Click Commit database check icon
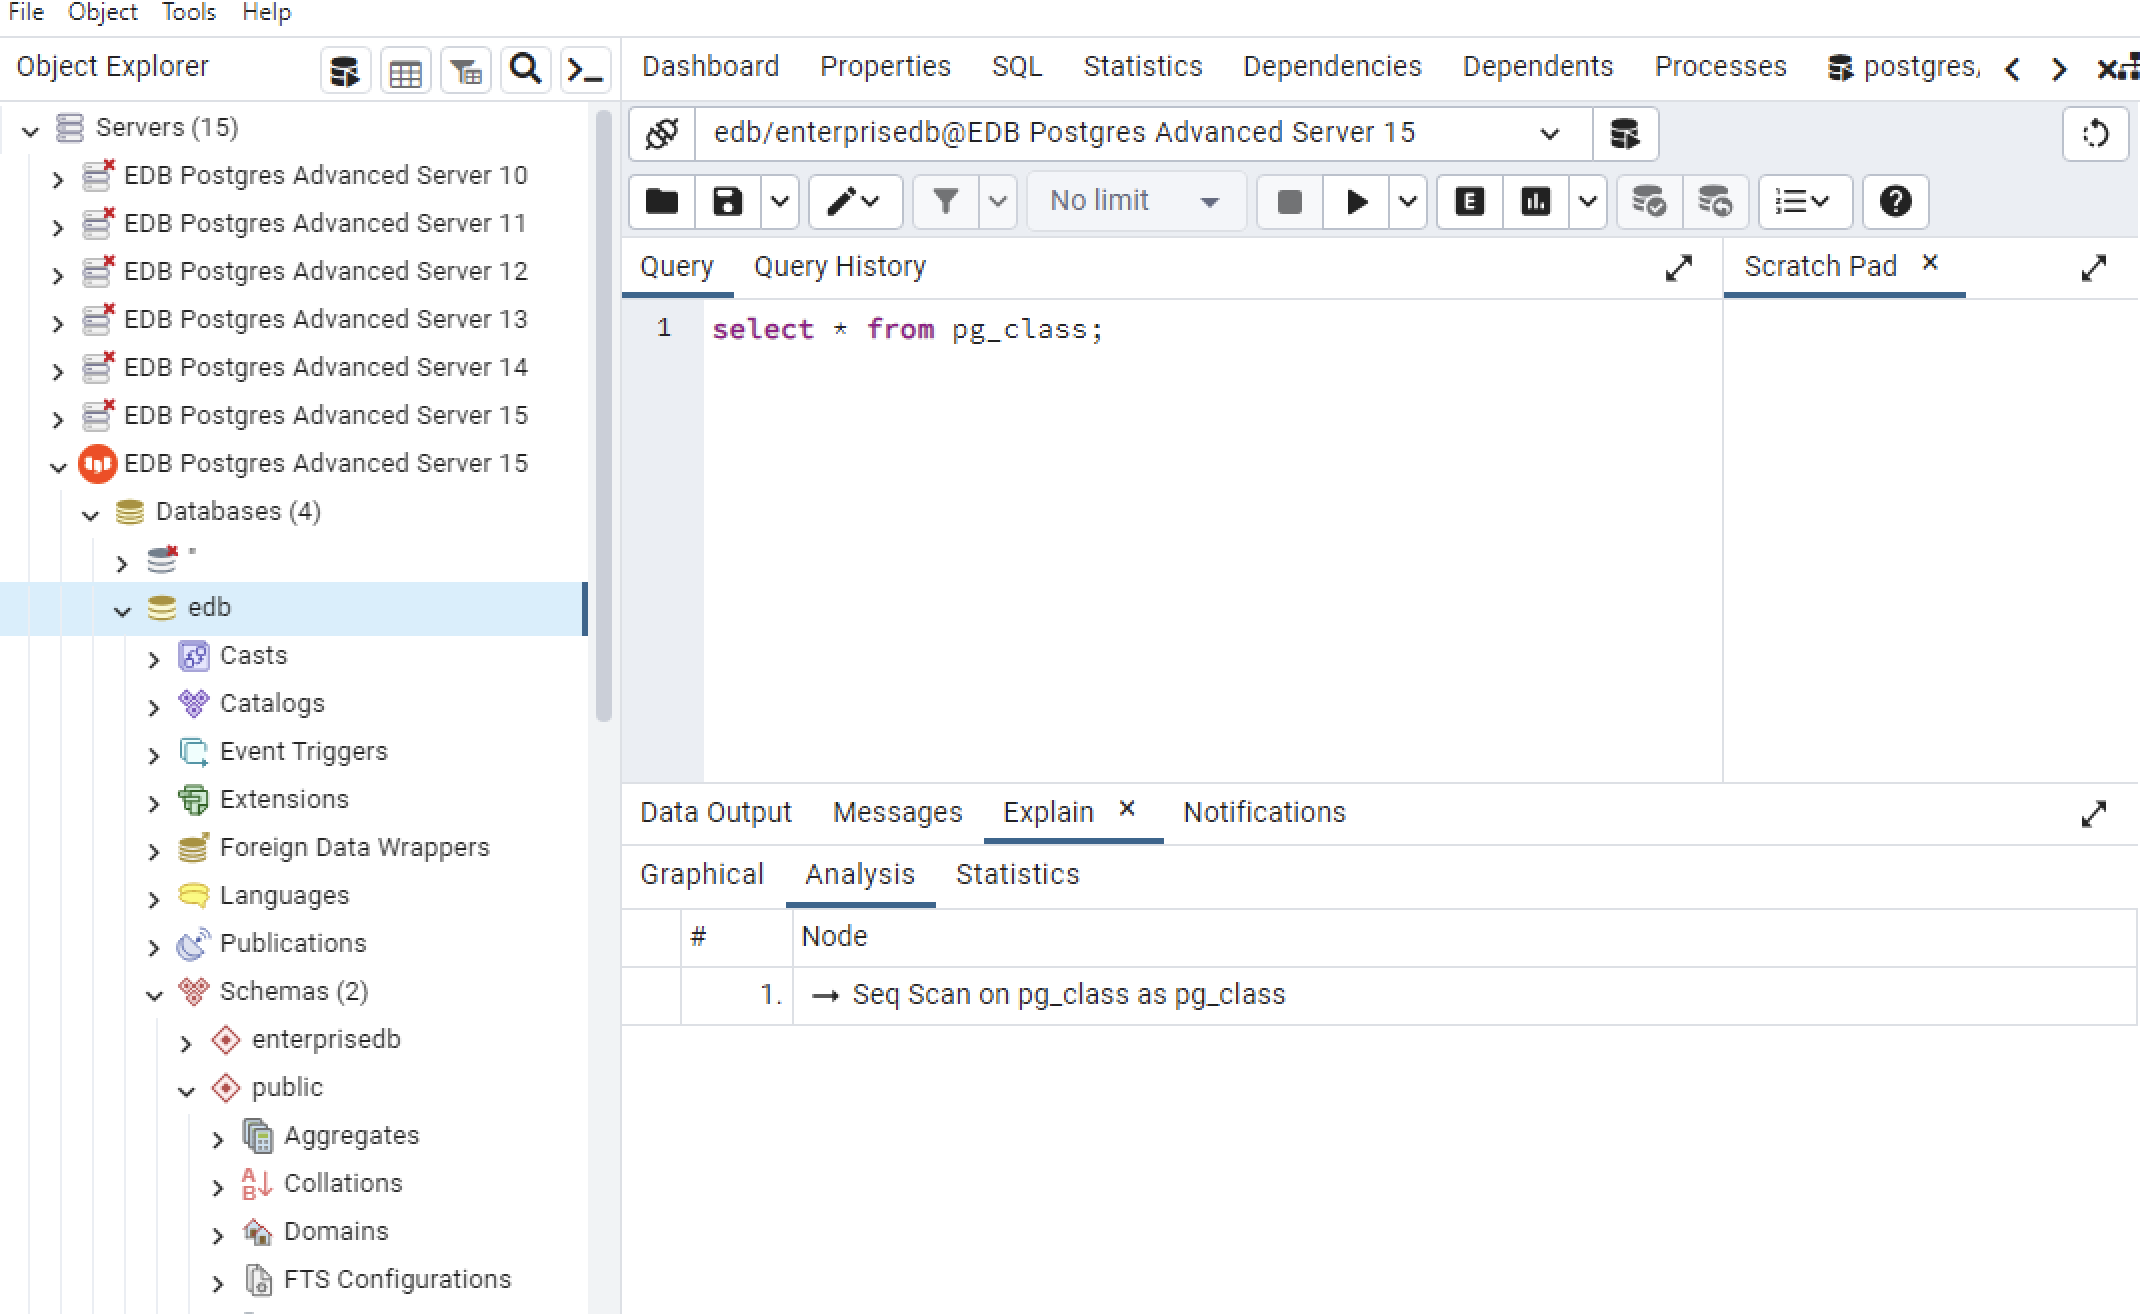The width and height of the screenshot is (2140, 1314). pos(1649,202)
